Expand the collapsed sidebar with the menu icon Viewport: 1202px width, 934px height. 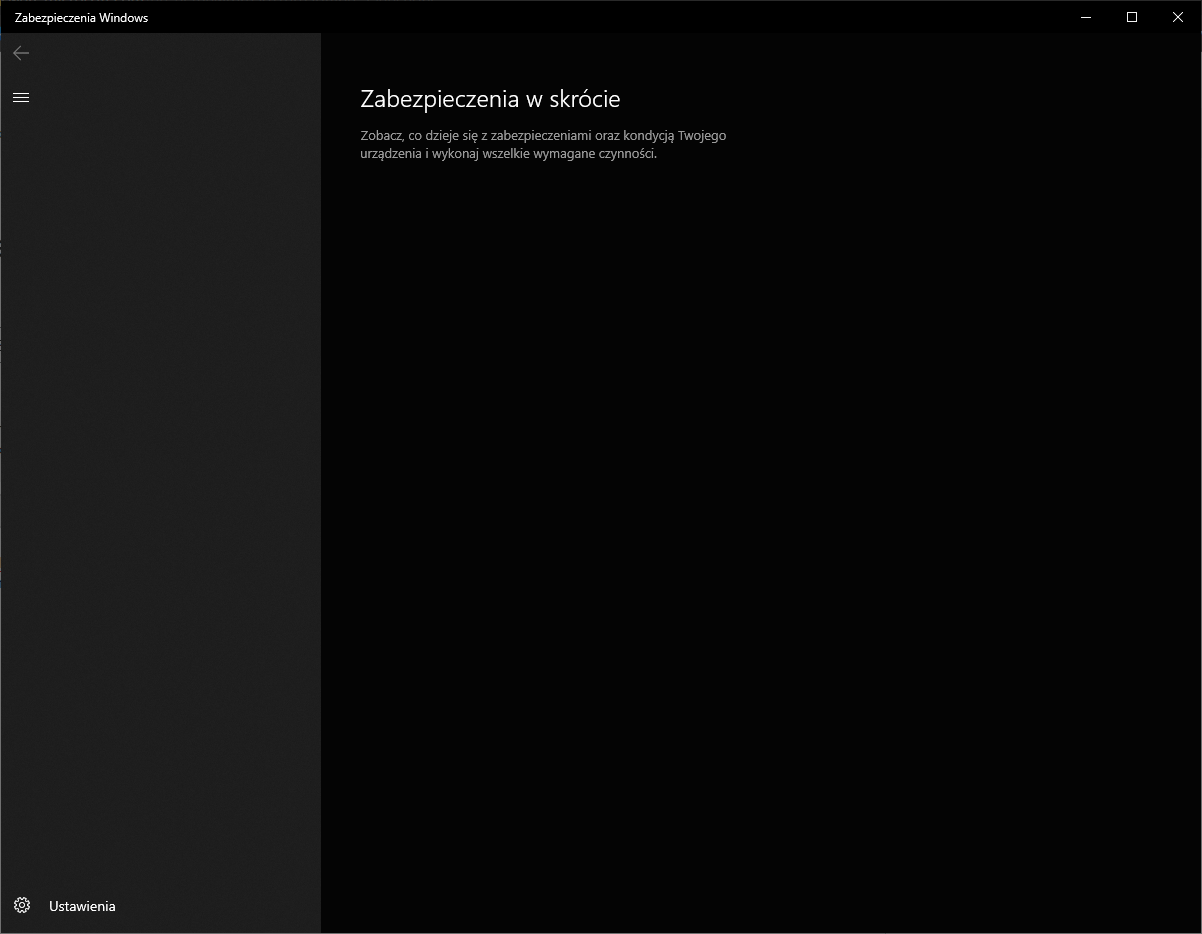pyautogui.click(x=20, y=97)
